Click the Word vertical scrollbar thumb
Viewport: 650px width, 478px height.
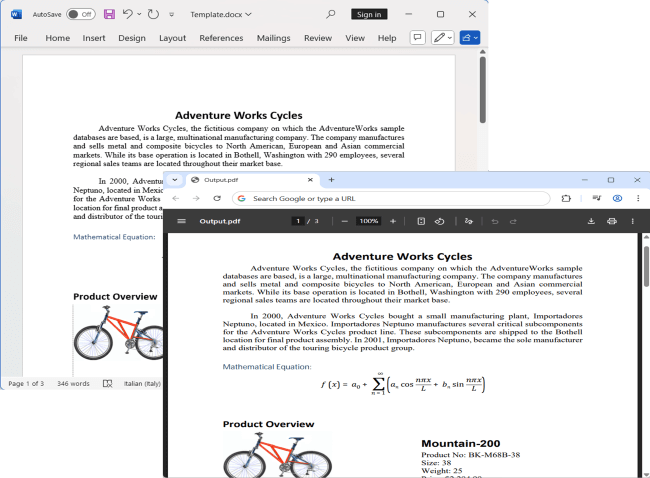[x=483, y=90]
